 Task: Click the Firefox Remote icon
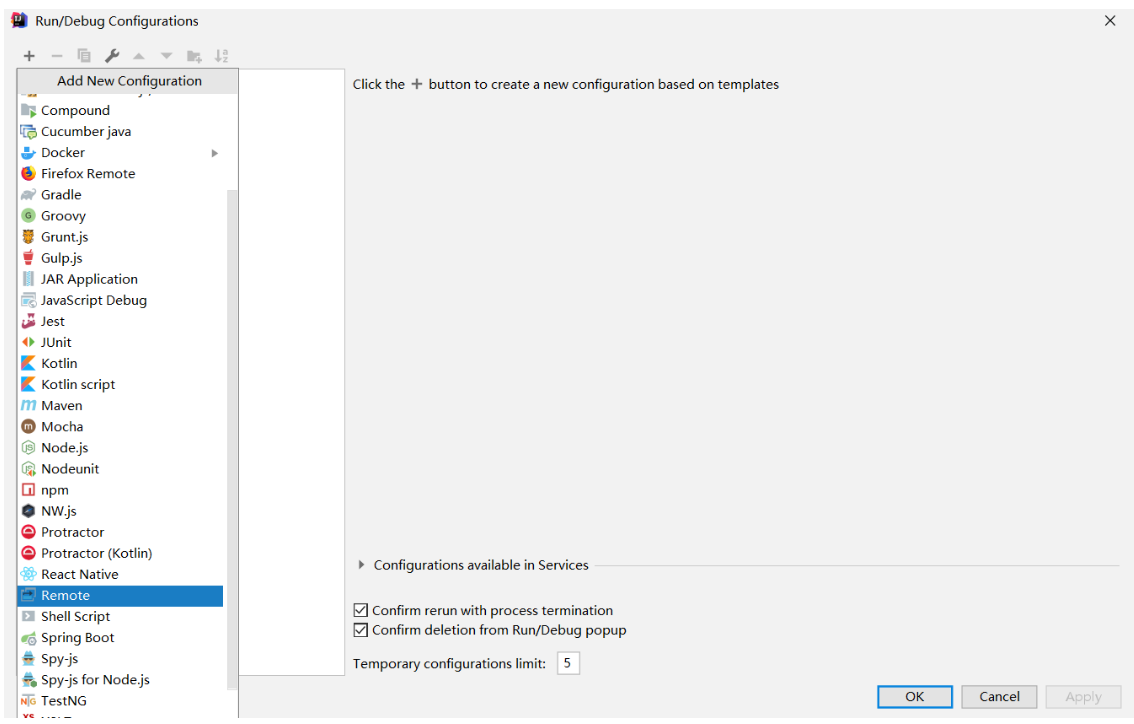[x=28, y=174]
